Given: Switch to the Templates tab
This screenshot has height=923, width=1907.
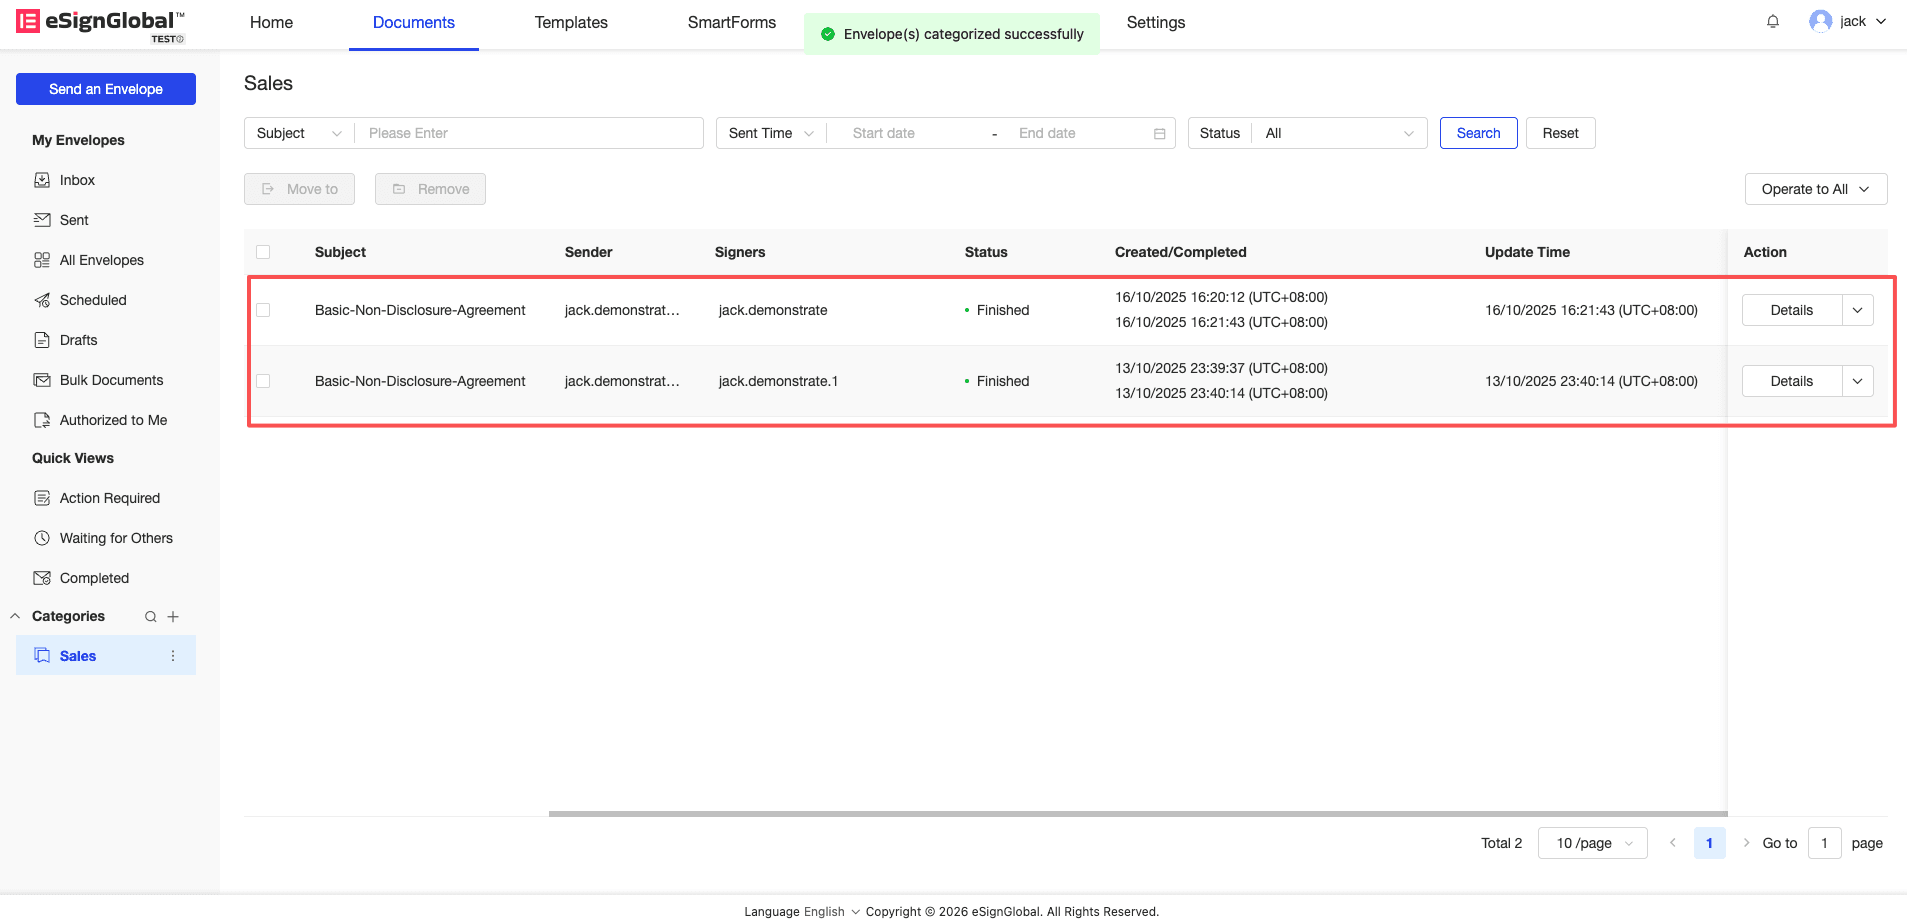Looking at the screenshot, I should click(x=570, y=22).
